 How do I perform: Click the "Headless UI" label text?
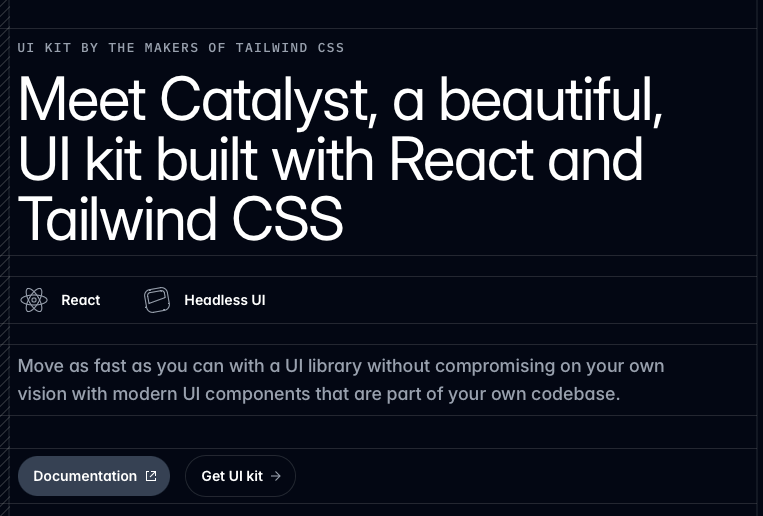[225, 300]
